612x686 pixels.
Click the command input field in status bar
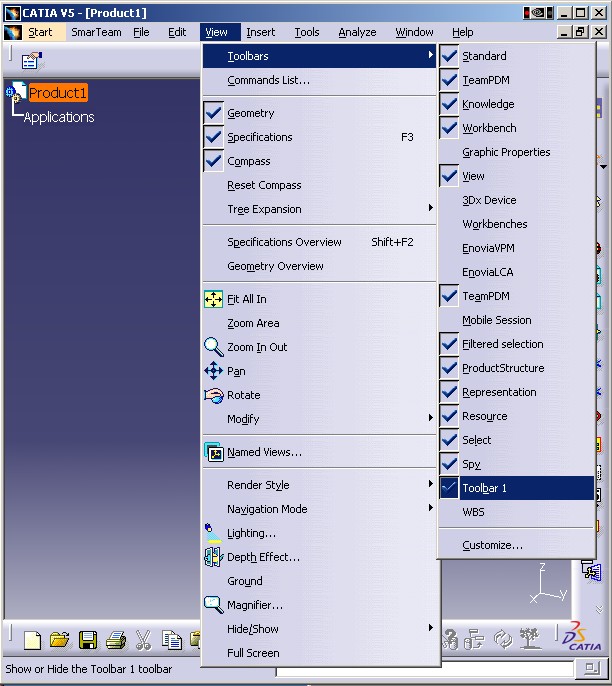point(424,669)
